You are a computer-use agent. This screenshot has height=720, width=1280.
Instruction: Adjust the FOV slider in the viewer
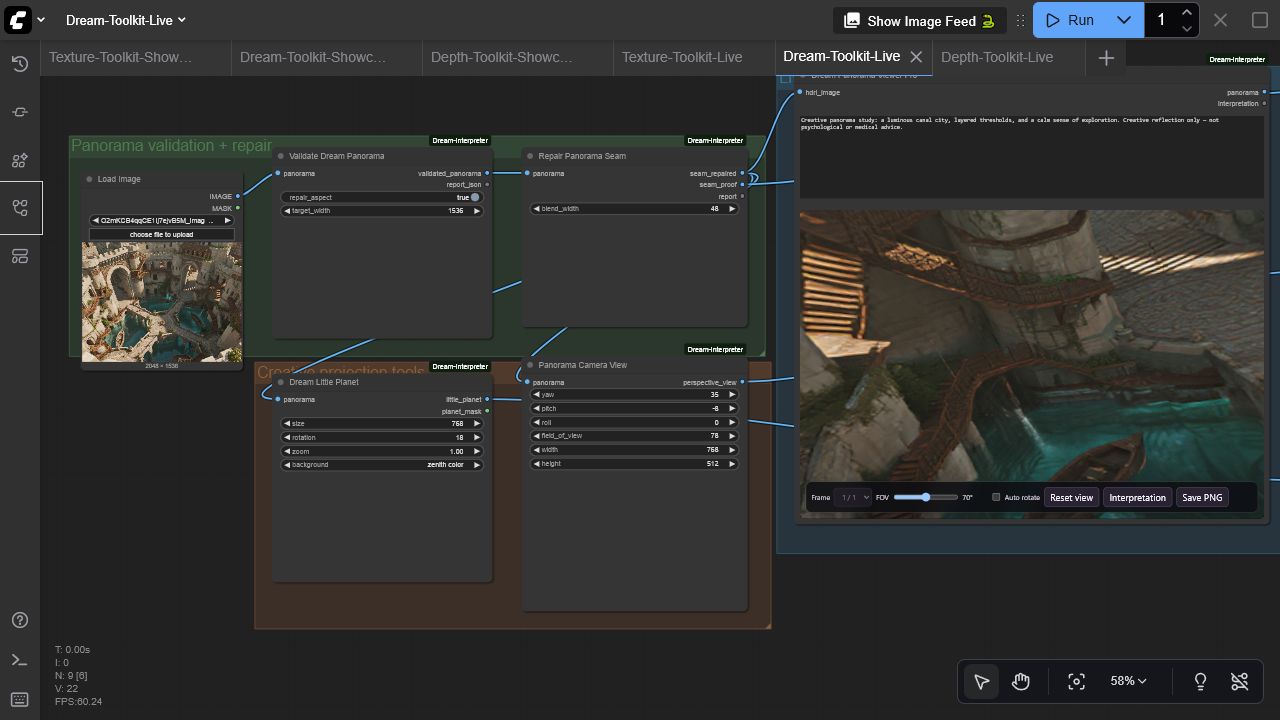pyautogui.click(x=926, y=497)
